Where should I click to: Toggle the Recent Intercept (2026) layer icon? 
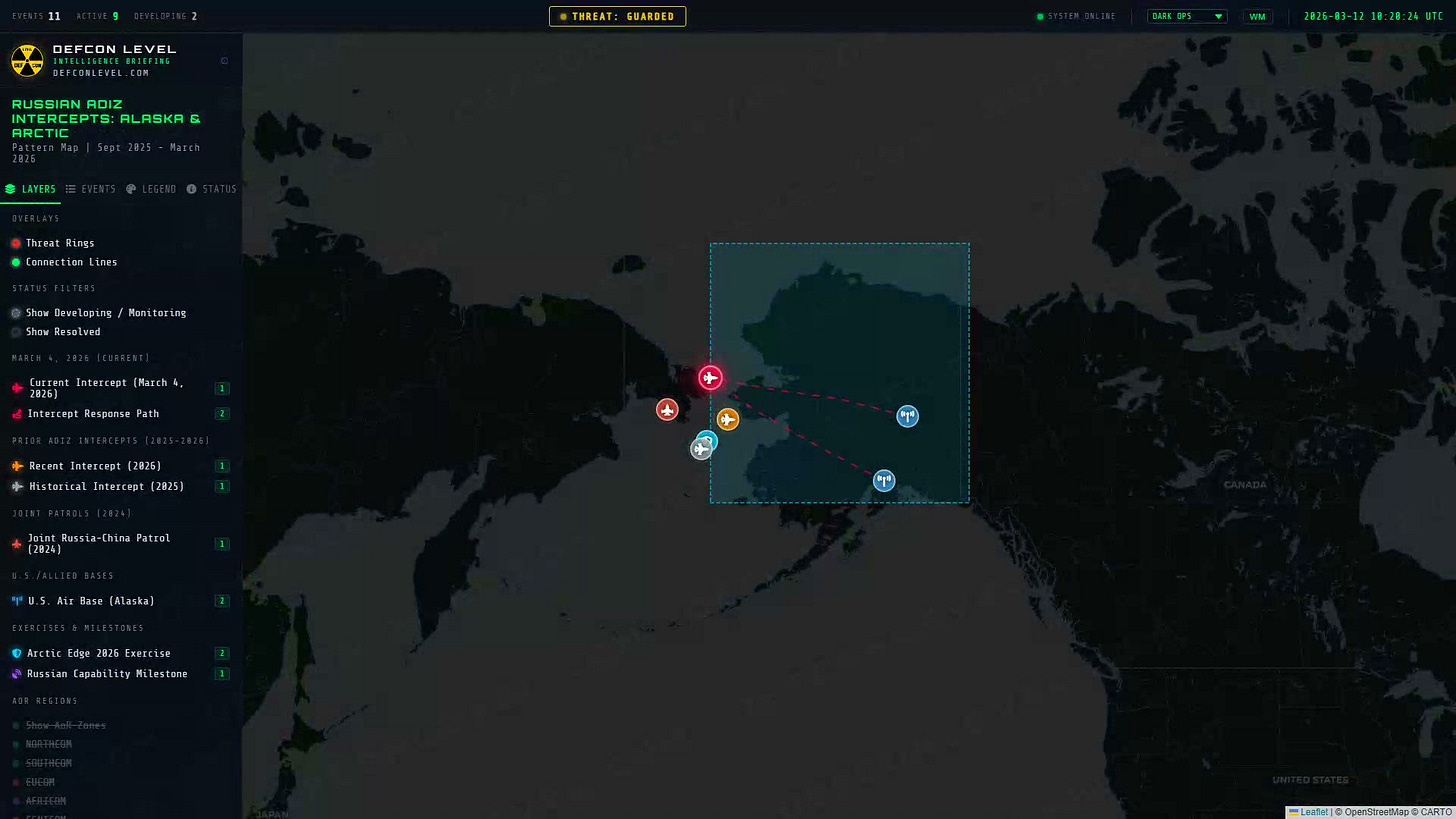(x=17, y=466)
